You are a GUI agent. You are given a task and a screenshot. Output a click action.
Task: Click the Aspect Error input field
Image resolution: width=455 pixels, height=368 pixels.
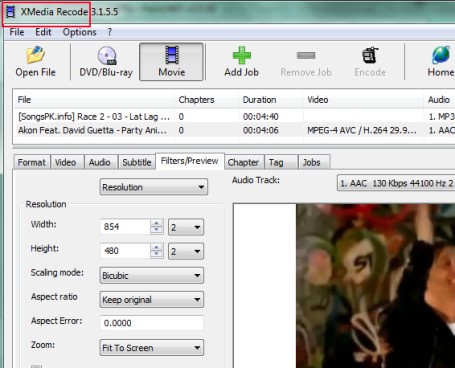(x=152, y=323)
